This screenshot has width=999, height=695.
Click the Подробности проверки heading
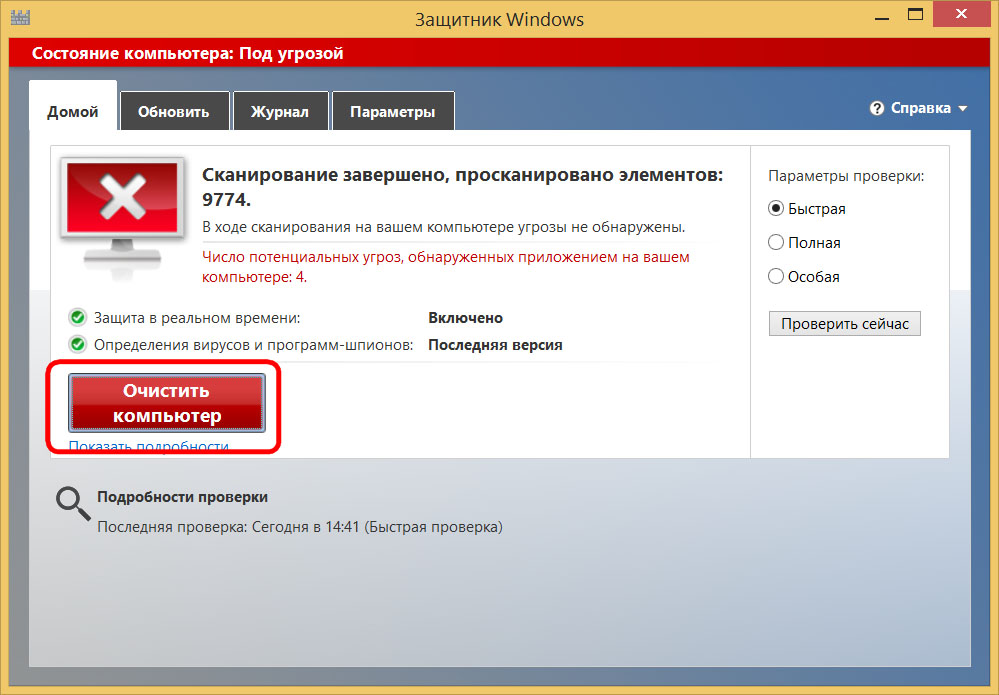182,497
